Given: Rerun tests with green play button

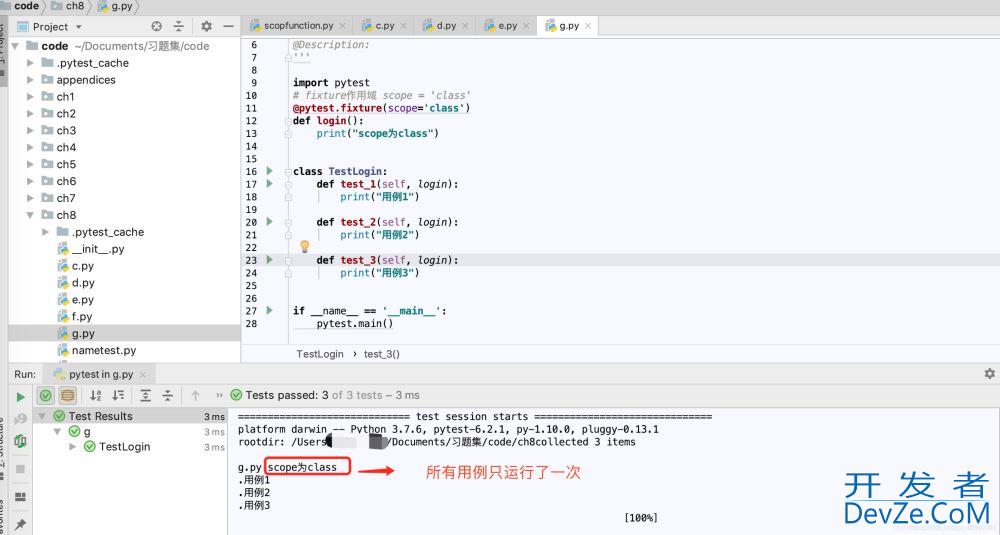Looking at the screenshot, I should (20, 397).
